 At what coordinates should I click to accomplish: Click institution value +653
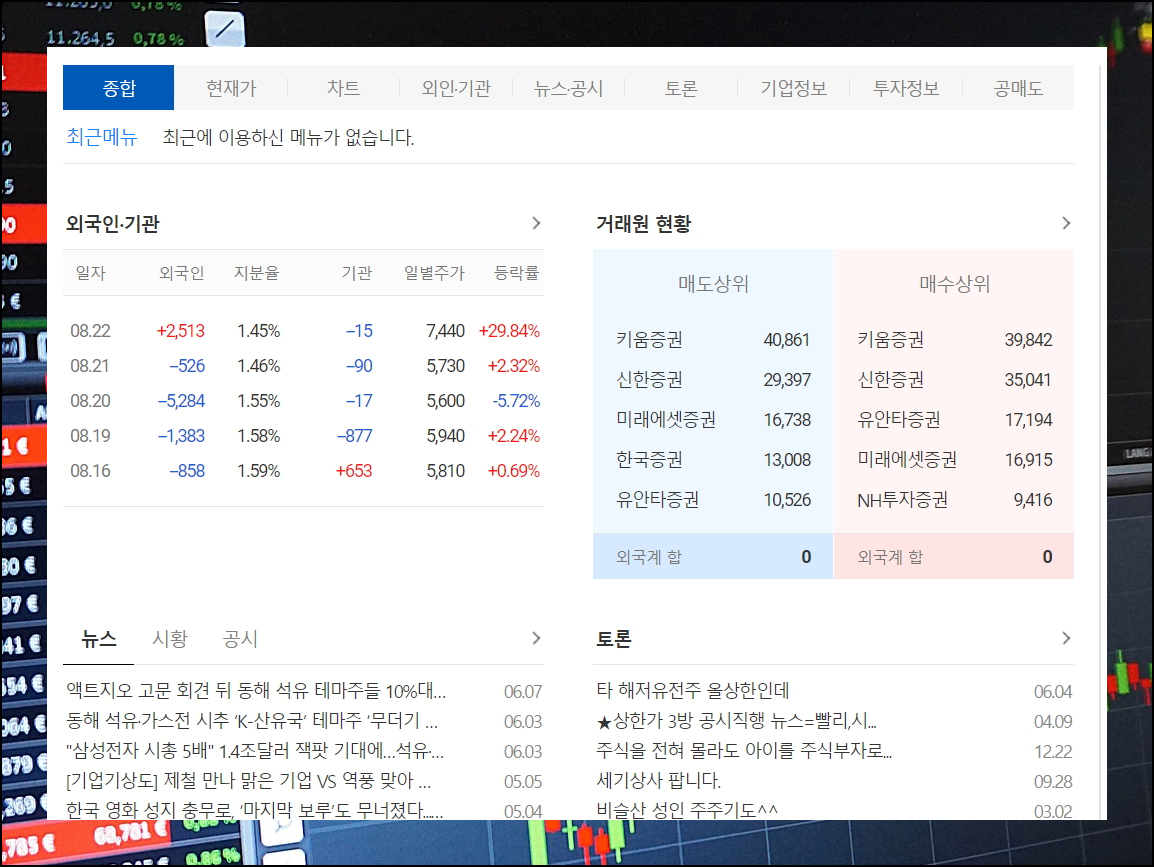coord(354,470)
